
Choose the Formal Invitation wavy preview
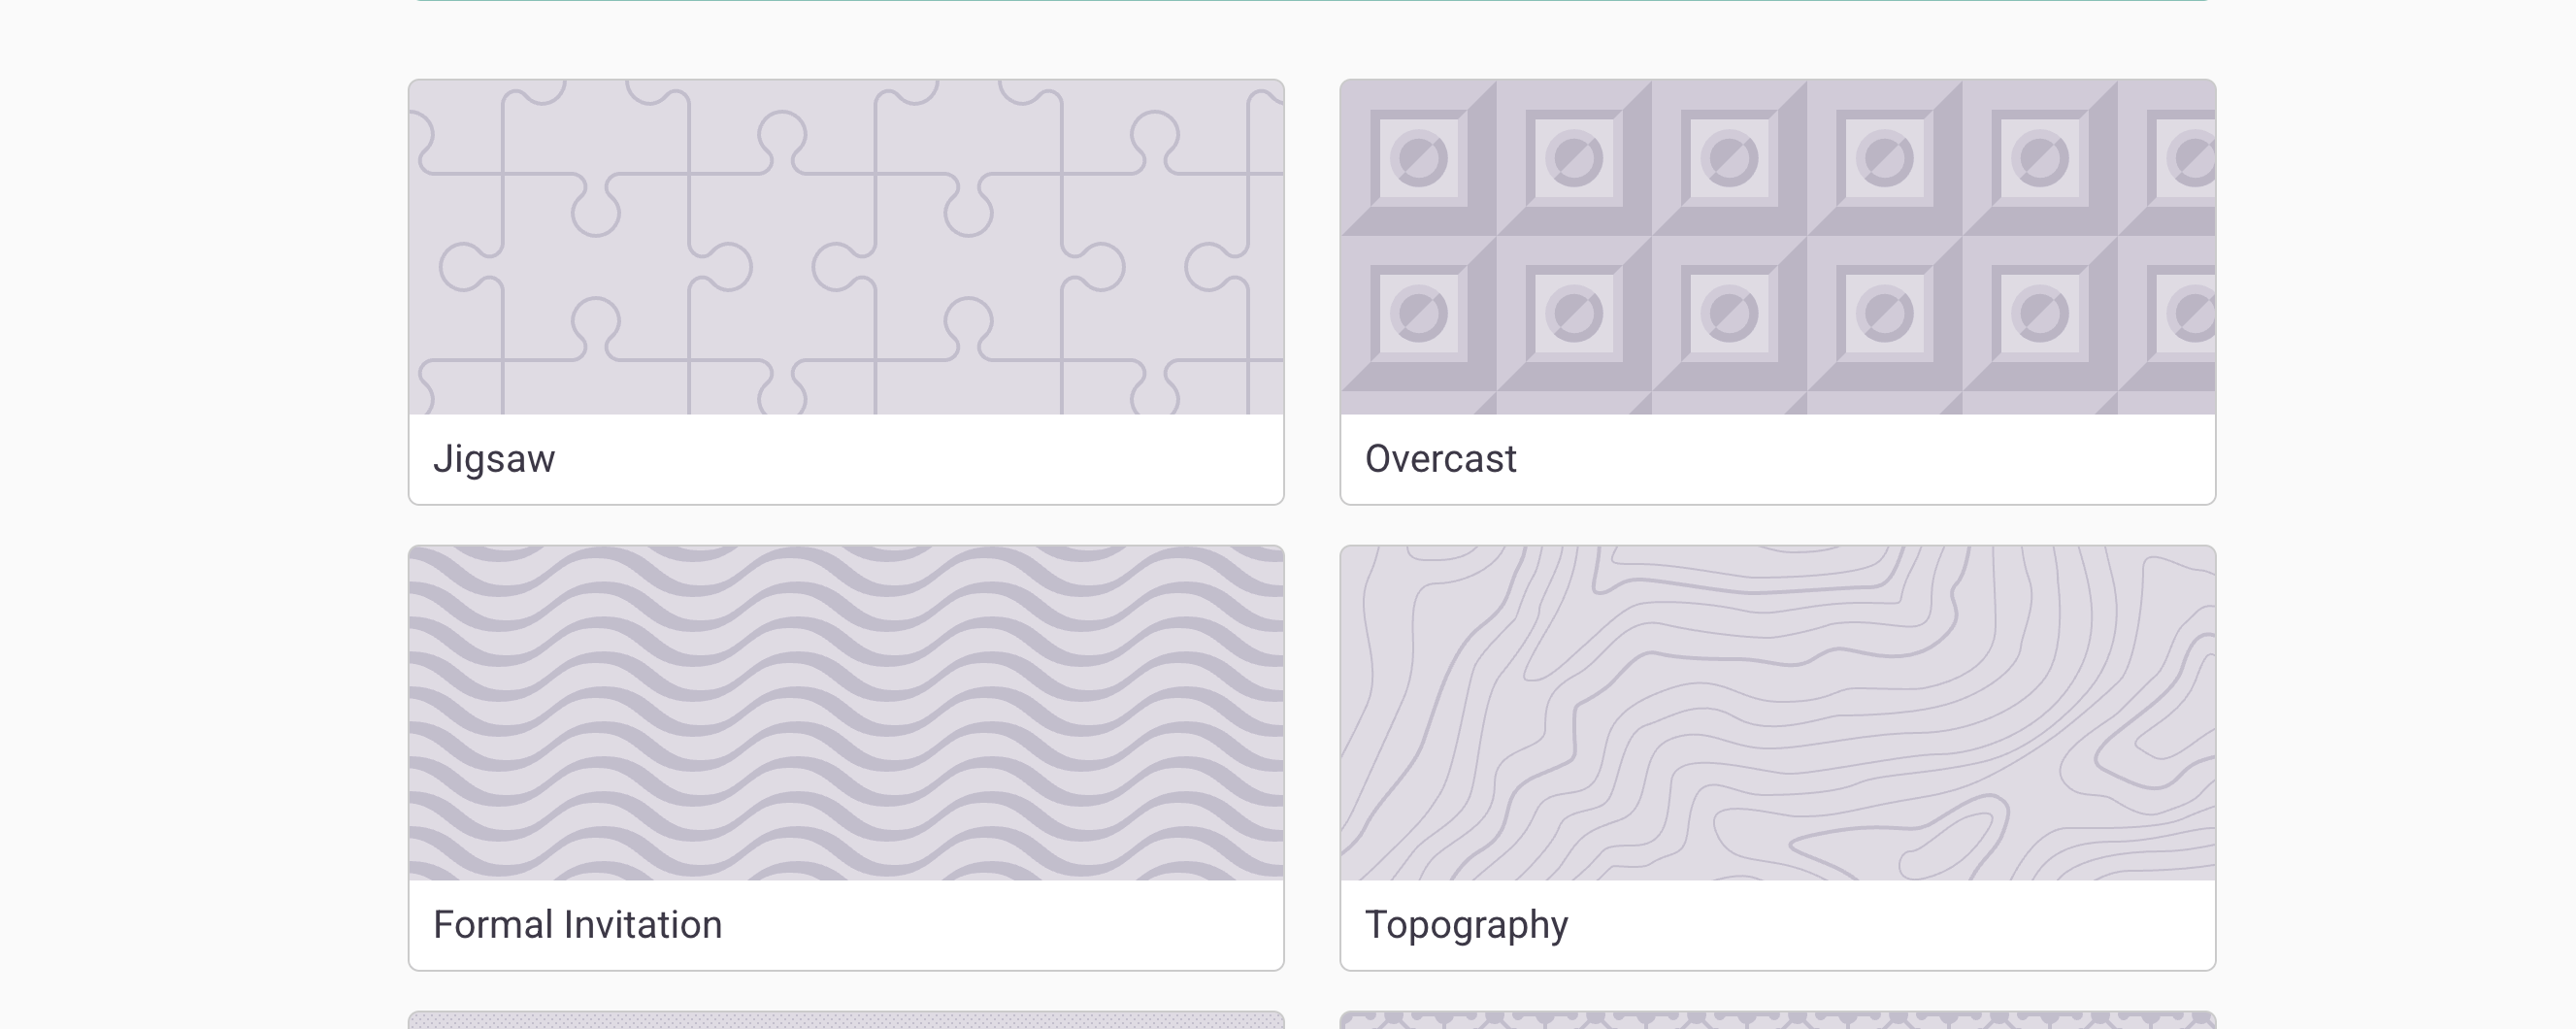(846, 713)
